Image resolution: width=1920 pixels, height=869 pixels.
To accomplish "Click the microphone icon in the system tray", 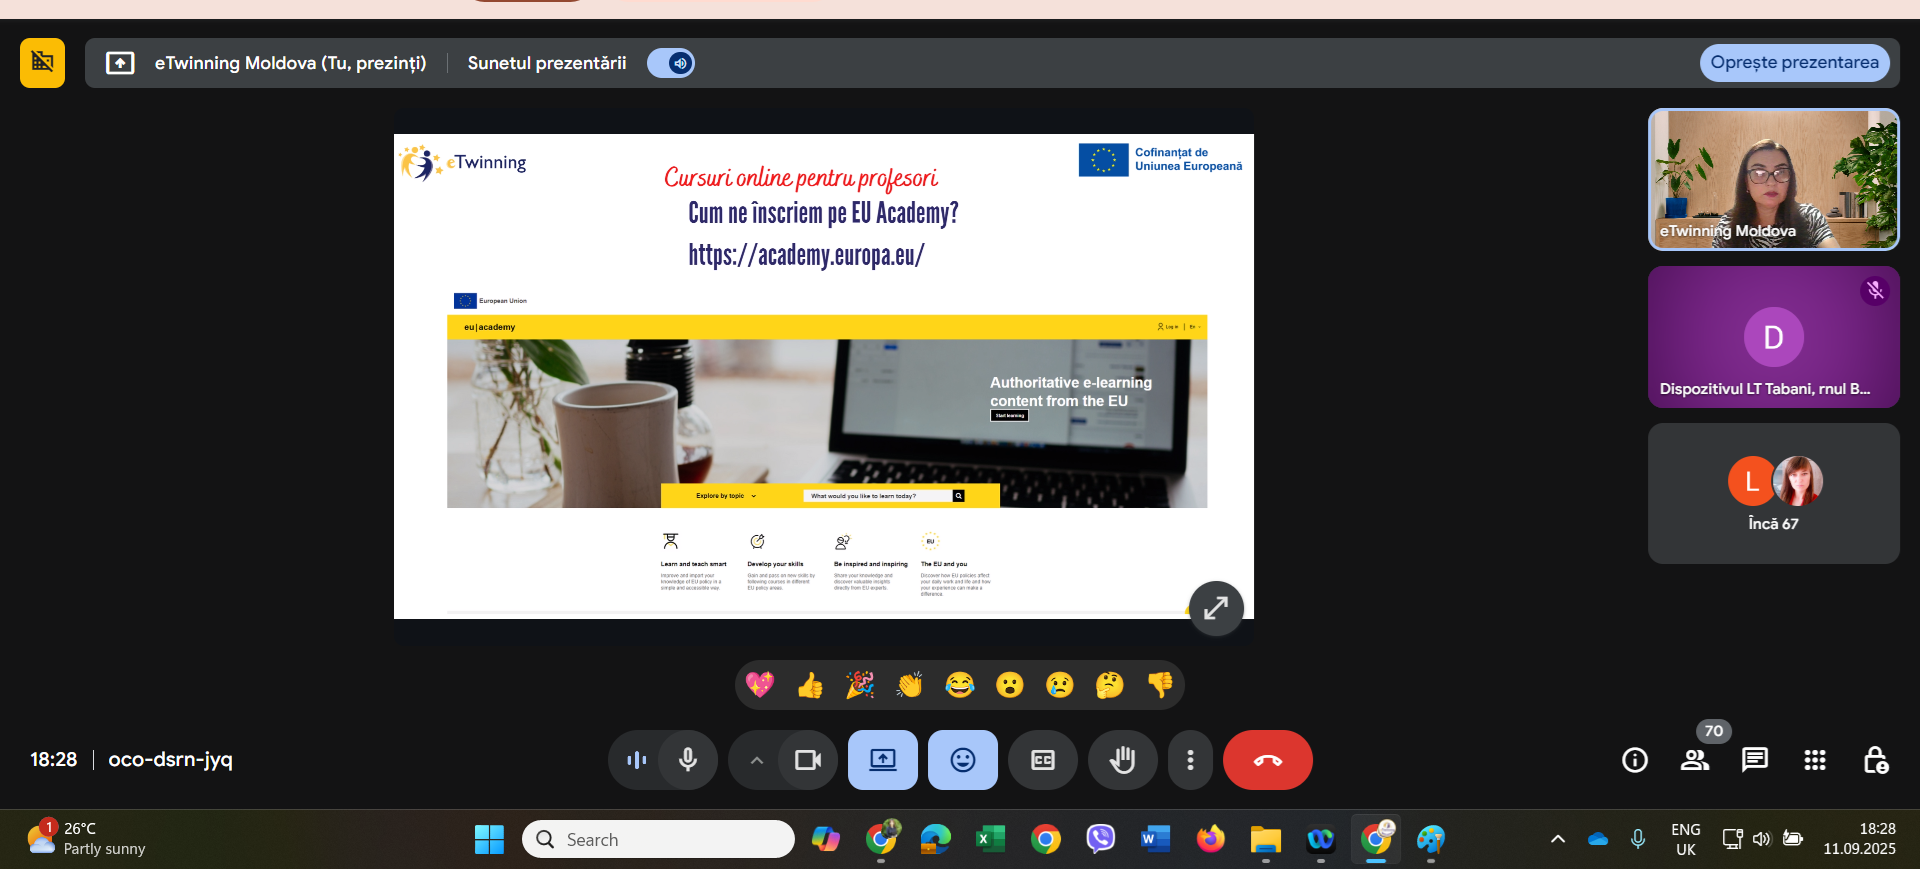I will pyautogui.click(x=1638, y=839).
